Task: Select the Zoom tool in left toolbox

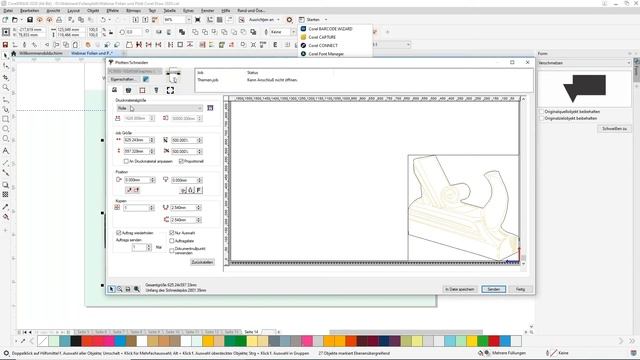Action: 6,88
